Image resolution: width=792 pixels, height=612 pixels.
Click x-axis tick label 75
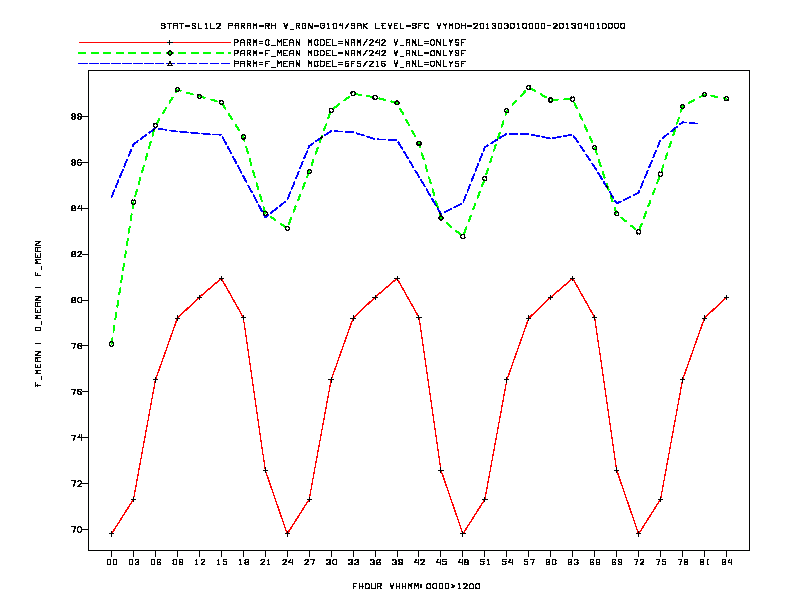pos(661,562)
